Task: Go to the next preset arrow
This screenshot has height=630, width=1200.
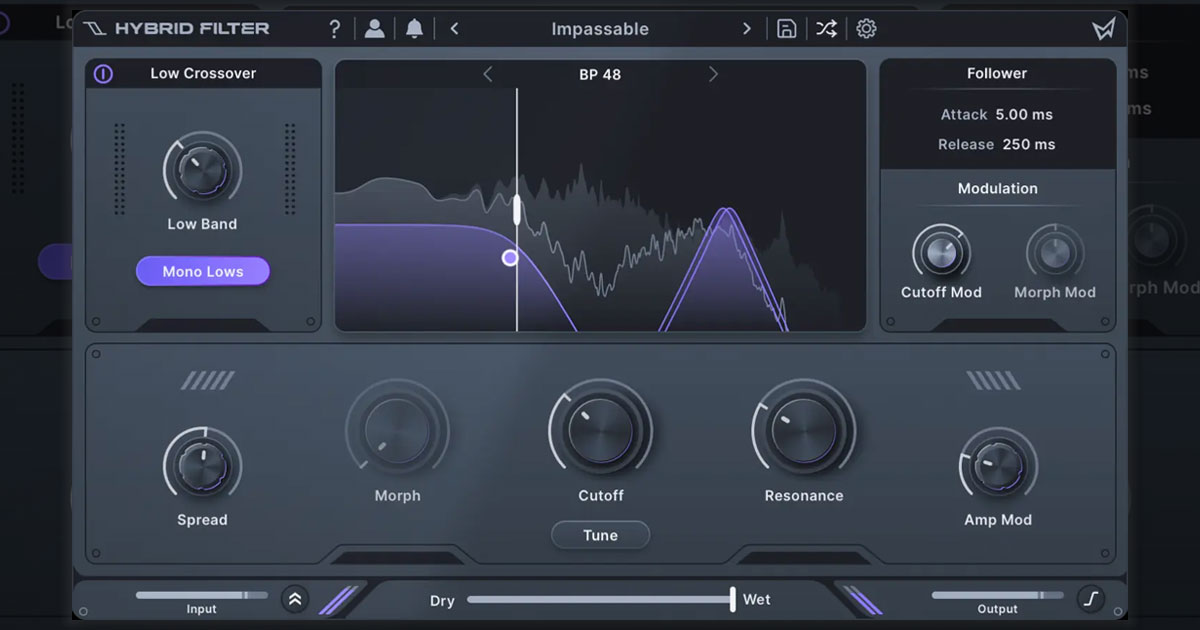Action: [x=746, y=29]
